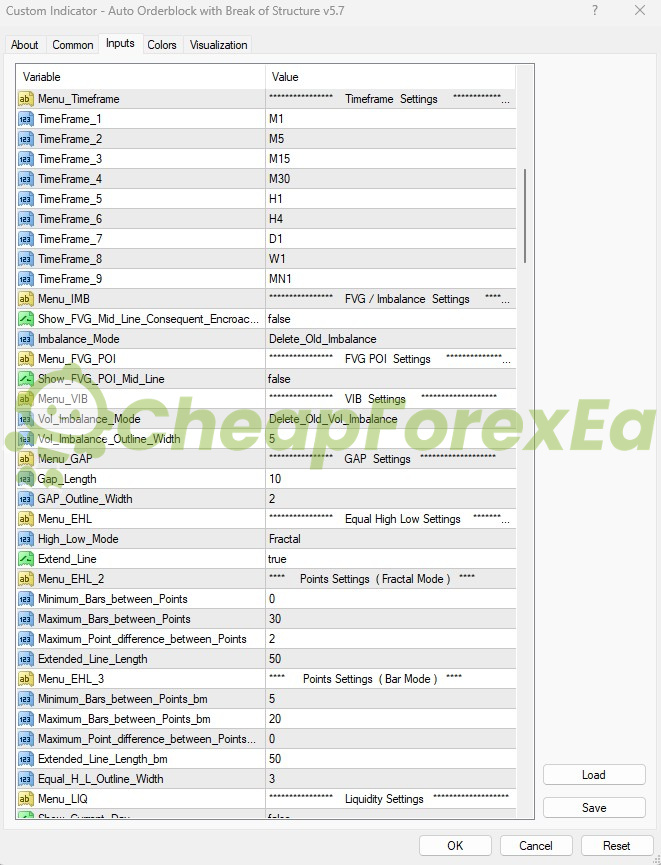This screenshot has height=865, width=661.
Task: Click the inputs list vertical scrollbar thumb
Action: tap(525, 216)
